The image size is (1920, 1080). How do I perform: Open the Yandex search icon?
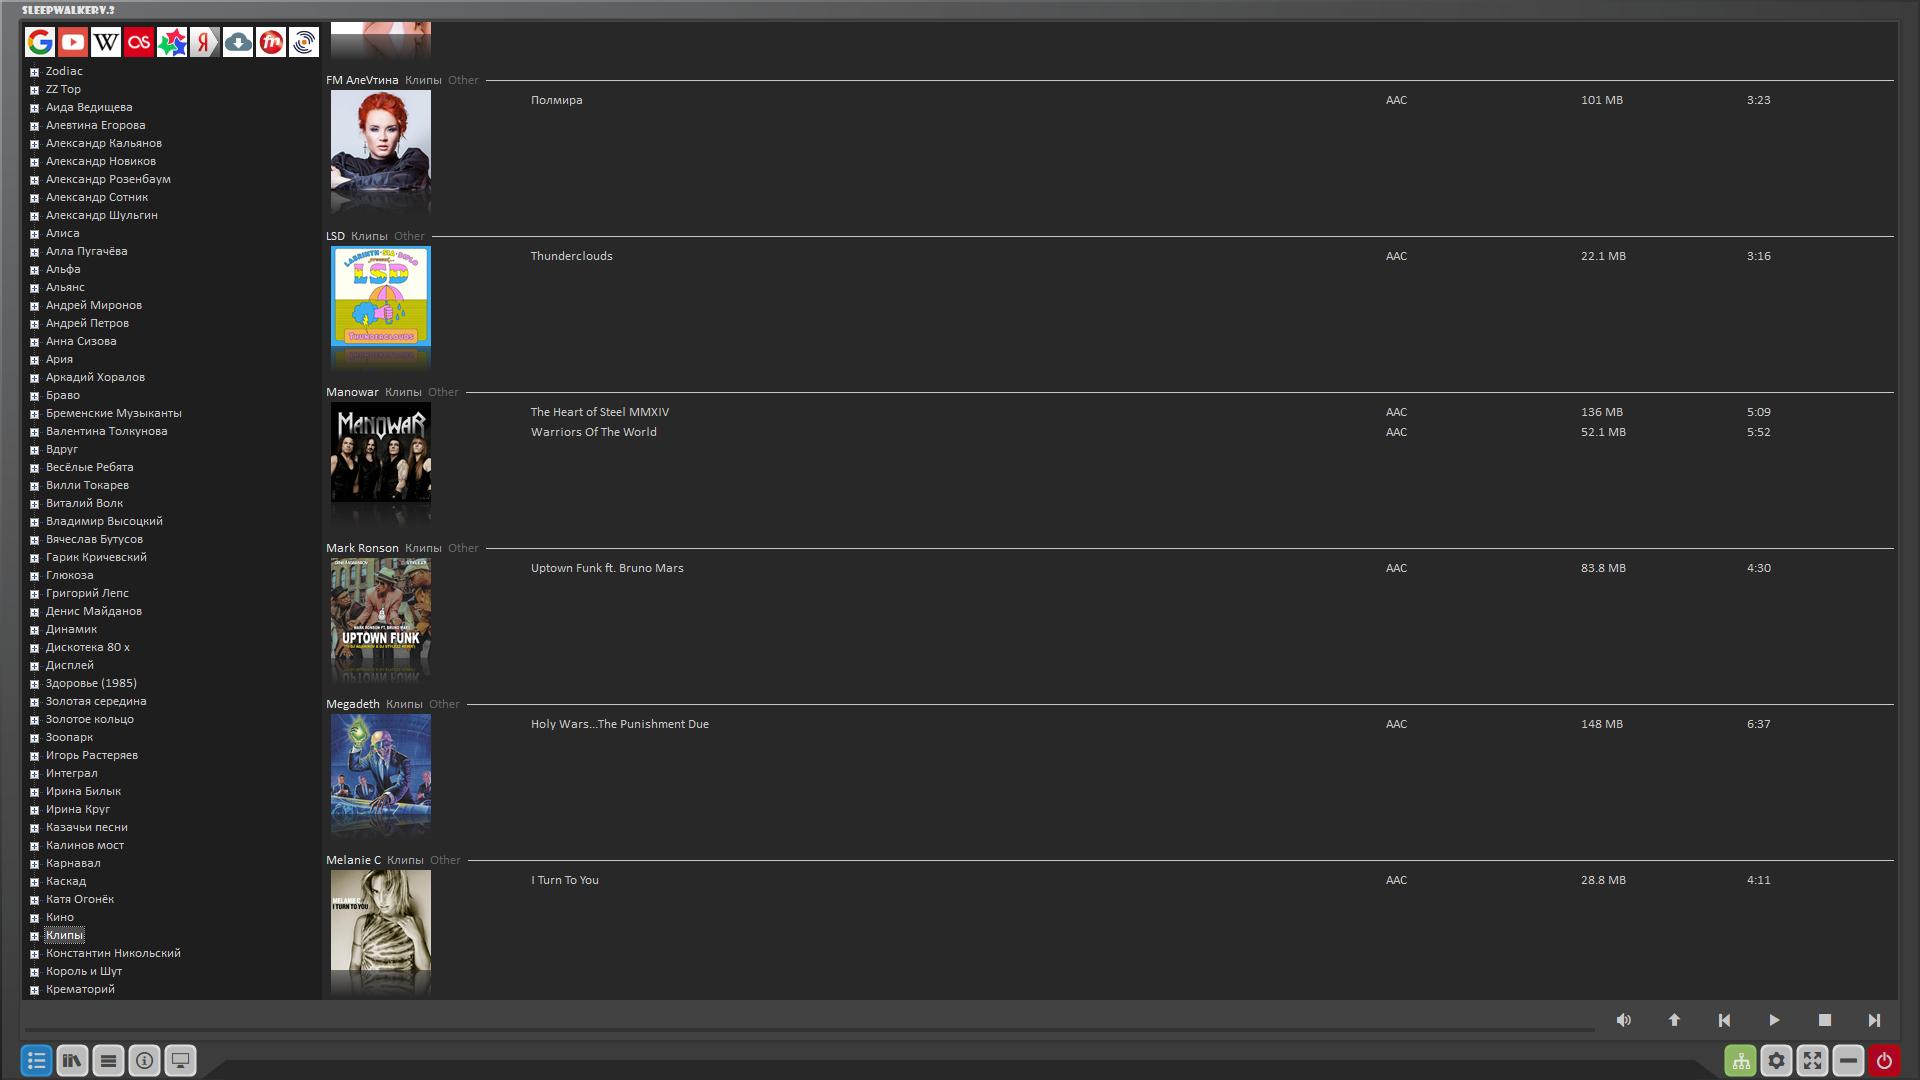204,42
